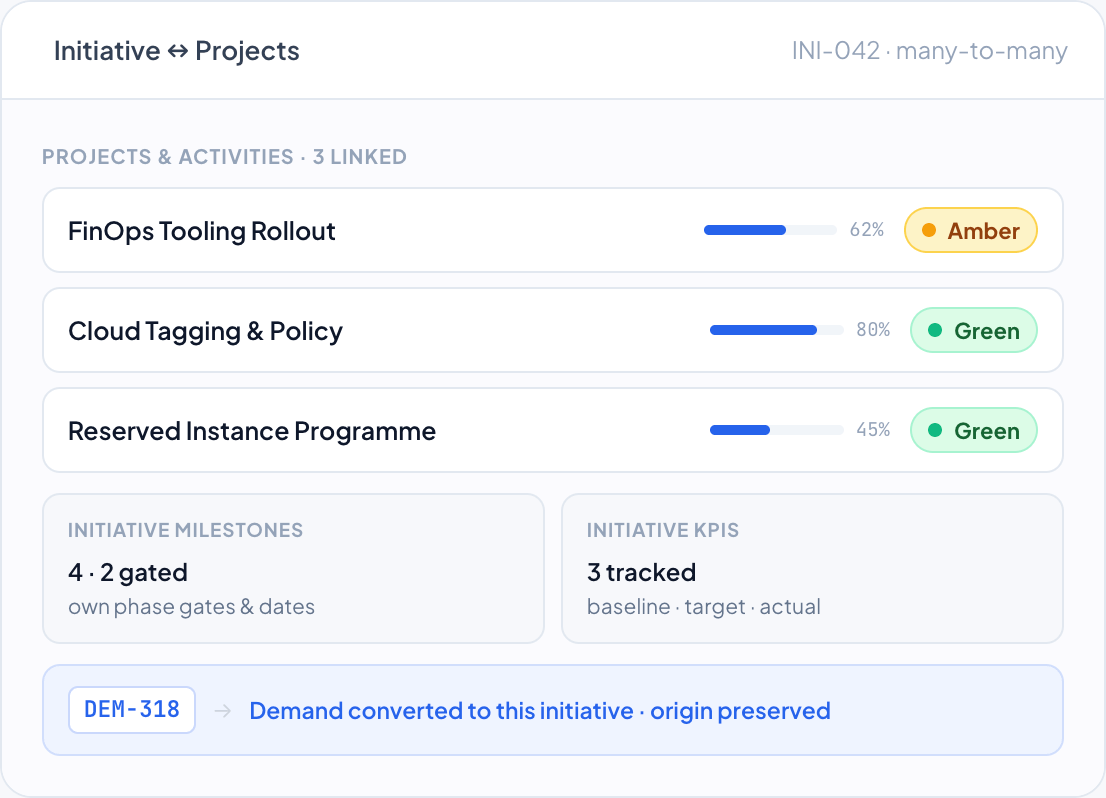The image size is (1106, 798).
Task: Click the own phase gates & dates caption
Action: coord(191,607)
